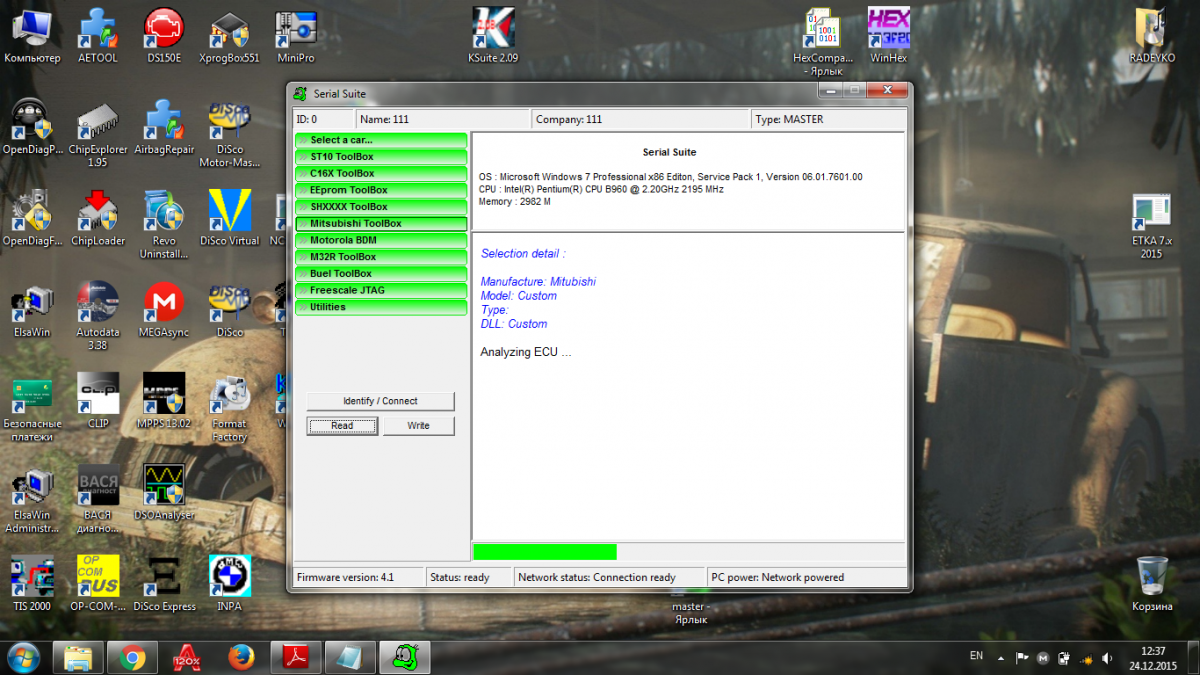Viewport: 1200px width, 675px height.
Task: Click the Network status: Connection ready field
Action: tap(607, 577)
